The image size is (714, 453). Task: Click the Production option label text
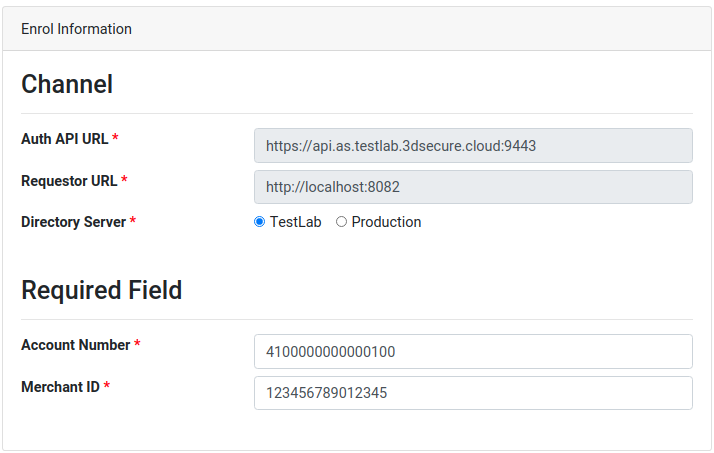pos(386,222)
